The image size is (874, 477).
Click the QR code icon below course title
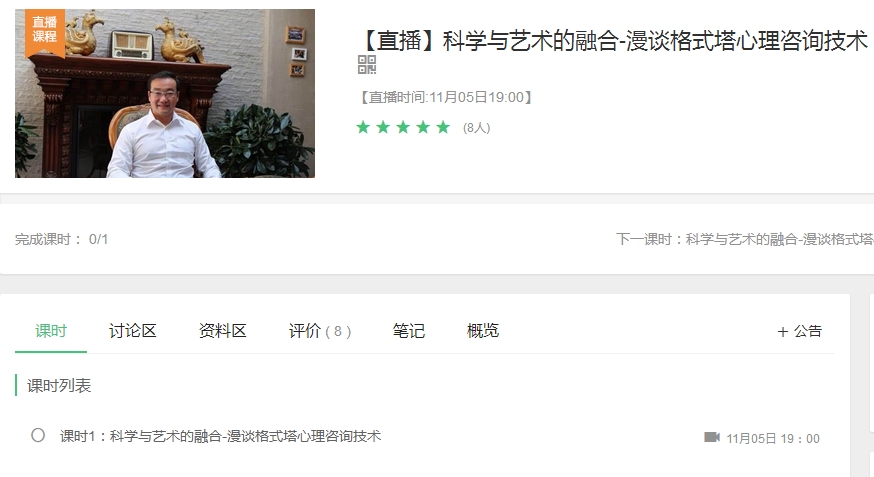click(x=367, y=65)
